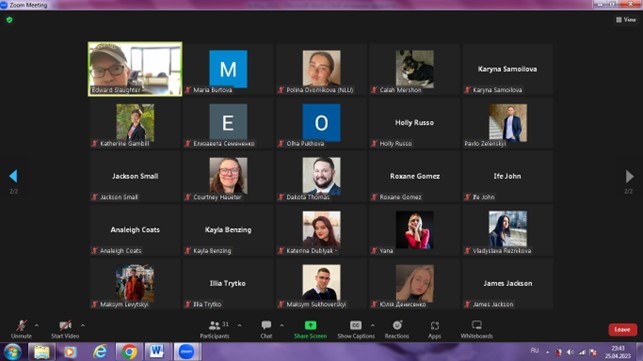The width and height of the screenshot is (643, 361).
Task: Open the Chat panel
Action: pyautogui.click(x=266, y=329)
